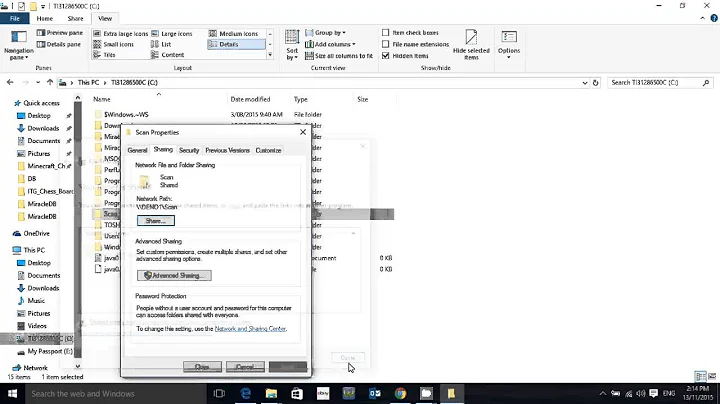Go back with the back arrow
This screenshot has width=720, height=404.
10,82
